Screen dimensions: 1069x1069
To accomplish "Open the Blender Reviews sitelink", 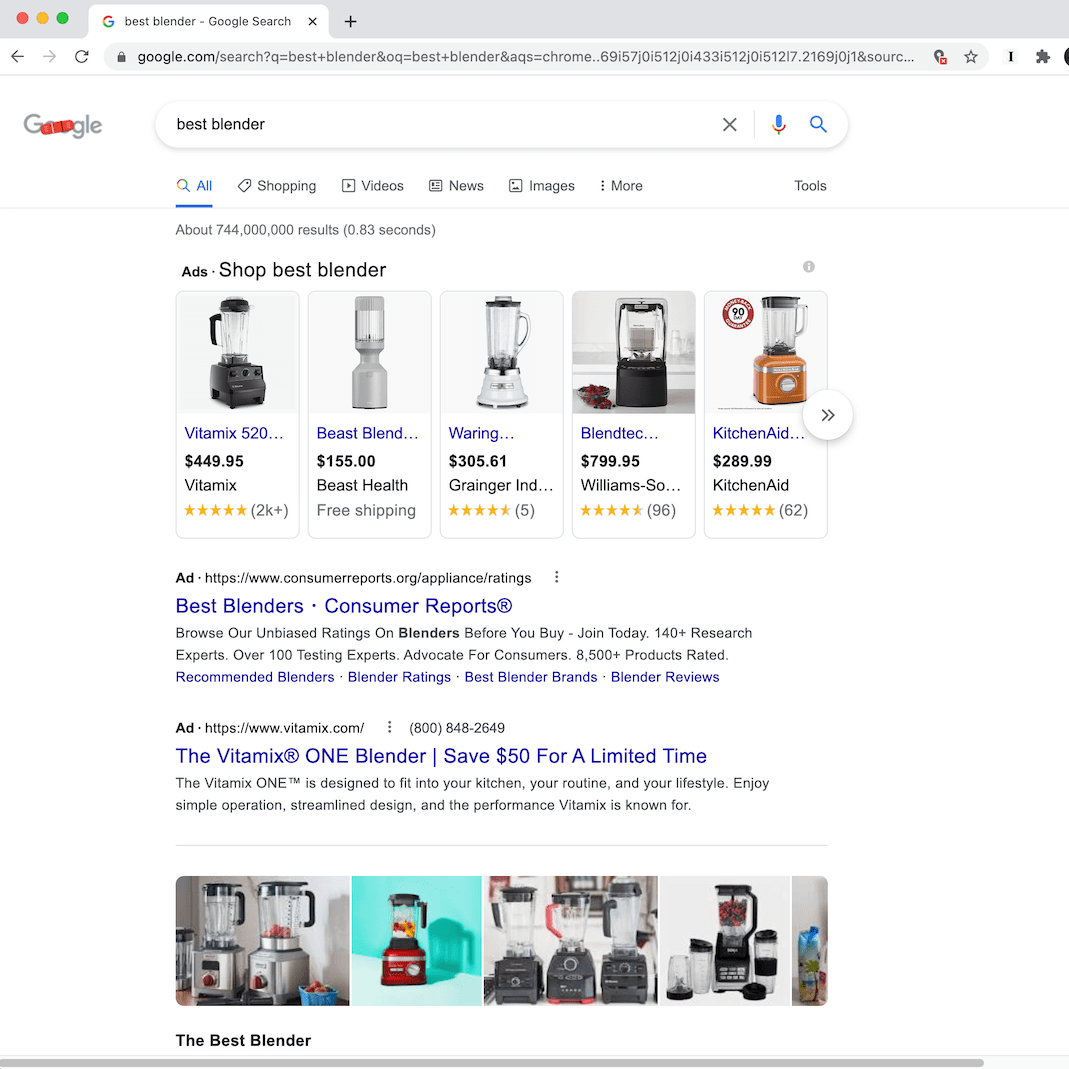I will coord(665,677).
